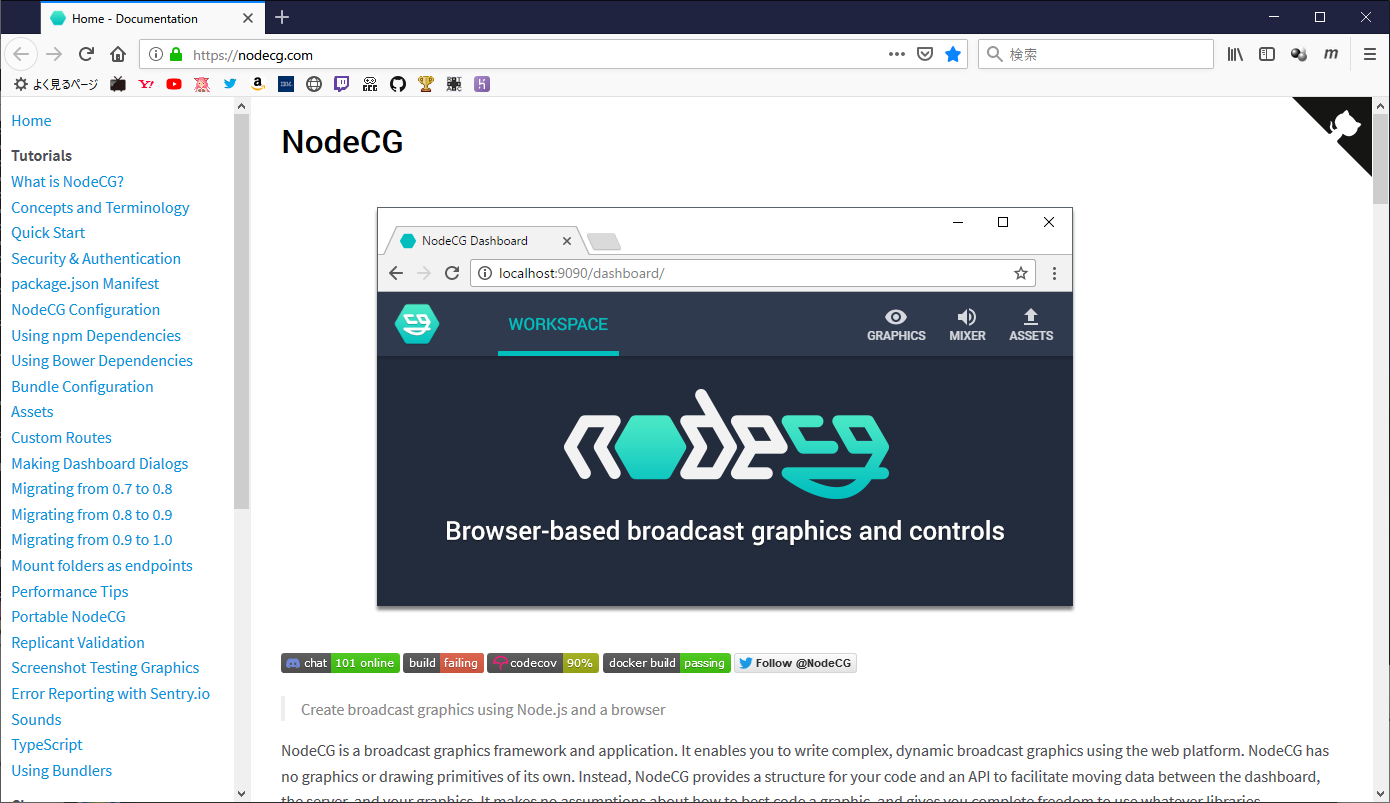Open Error Reporting with Sentry.io
Viewport: 1390px width, 803px height.
coord(111,694)
